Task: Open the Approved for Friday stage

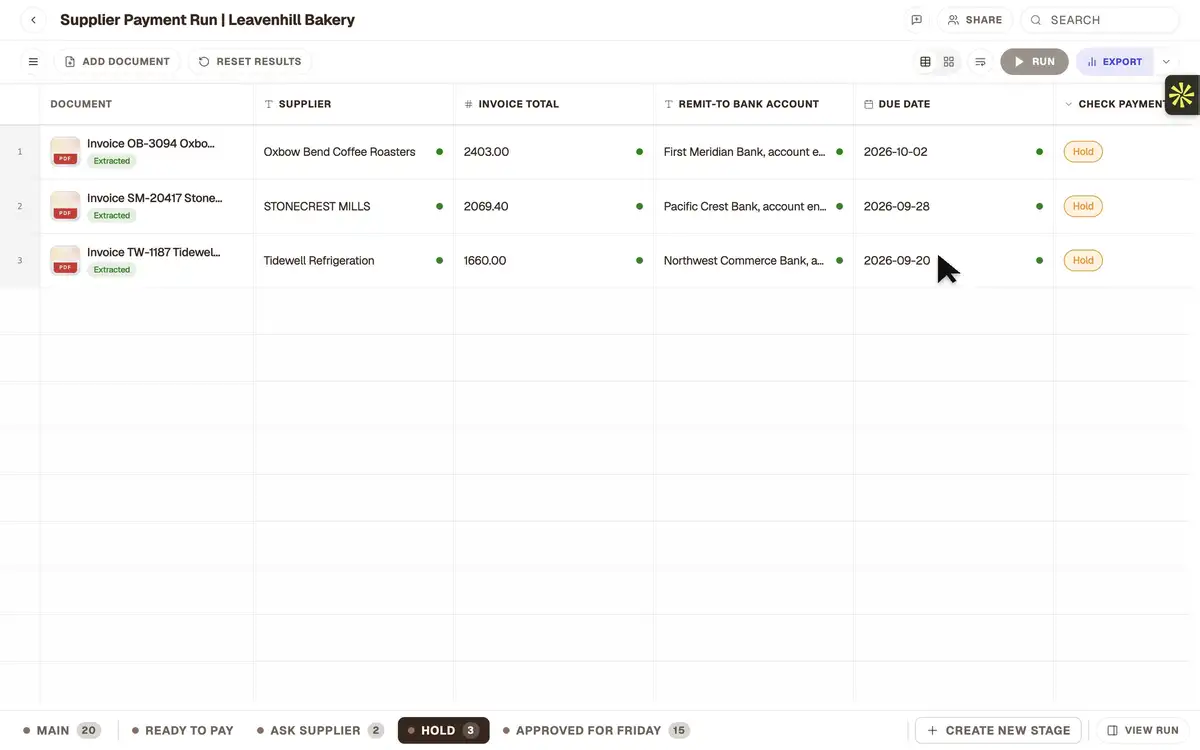Action: pos(596,731)
